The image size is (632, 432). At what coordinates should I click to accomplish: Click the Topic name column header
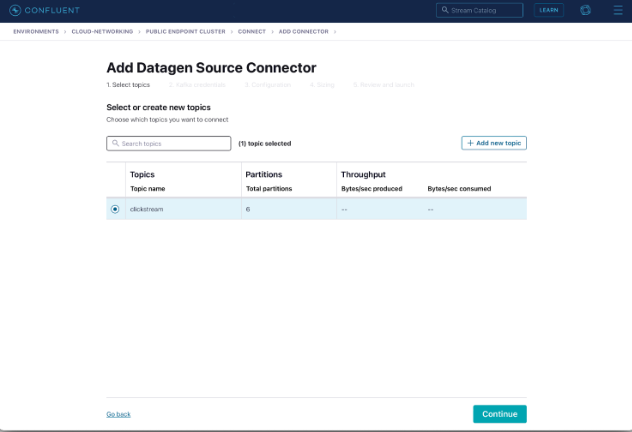(x=148, y=189)
